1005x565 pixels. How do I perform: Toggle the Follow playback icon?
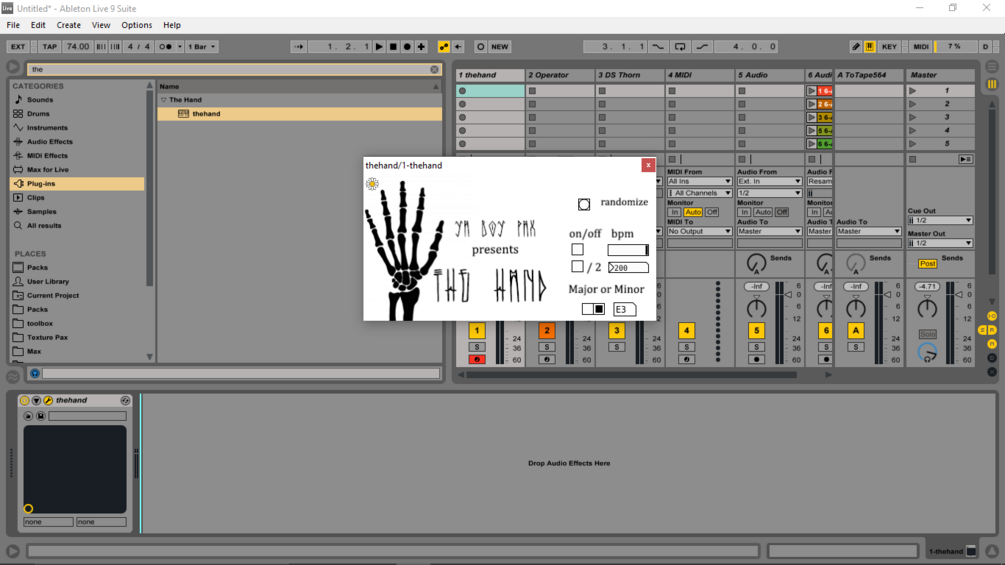[x=299, y=47]
